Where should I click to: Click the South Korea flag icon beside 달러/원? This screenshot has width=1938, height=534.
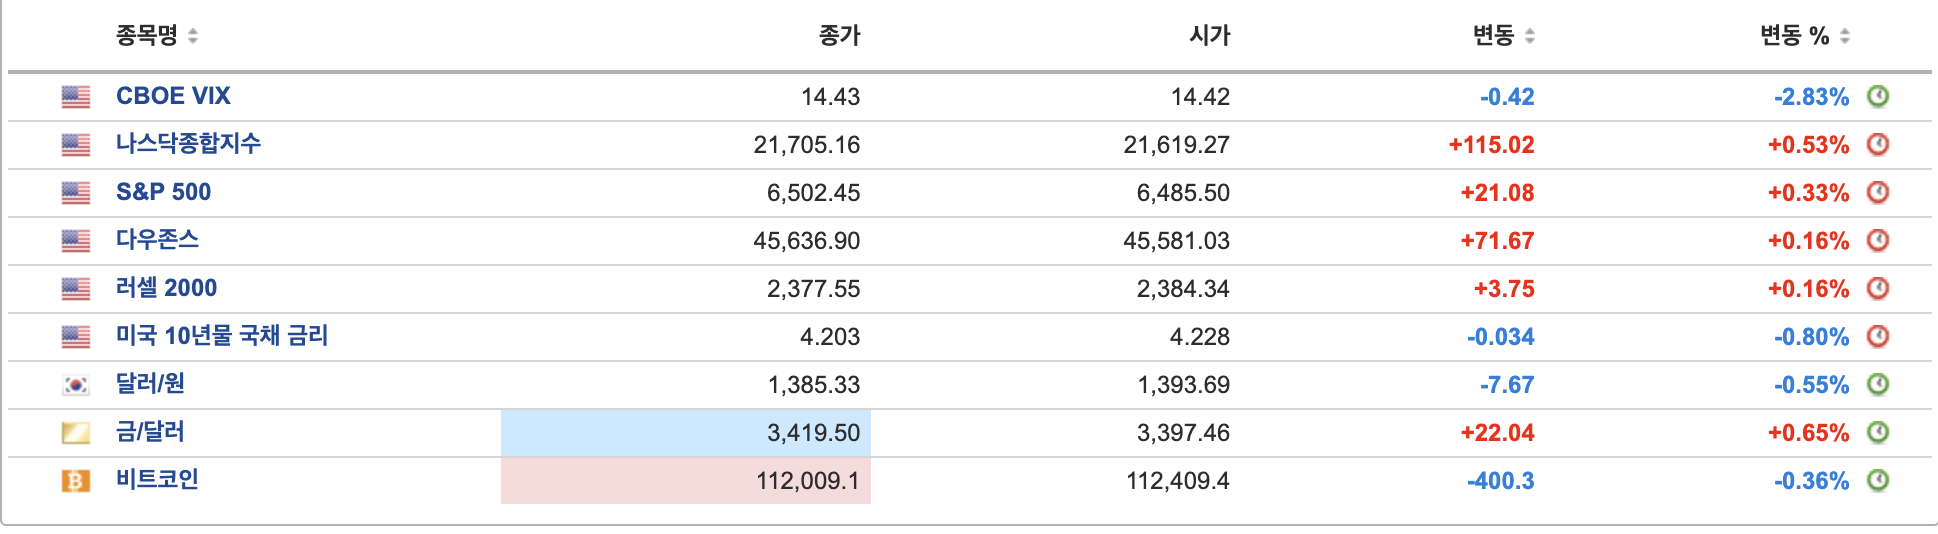click(76, 385)
